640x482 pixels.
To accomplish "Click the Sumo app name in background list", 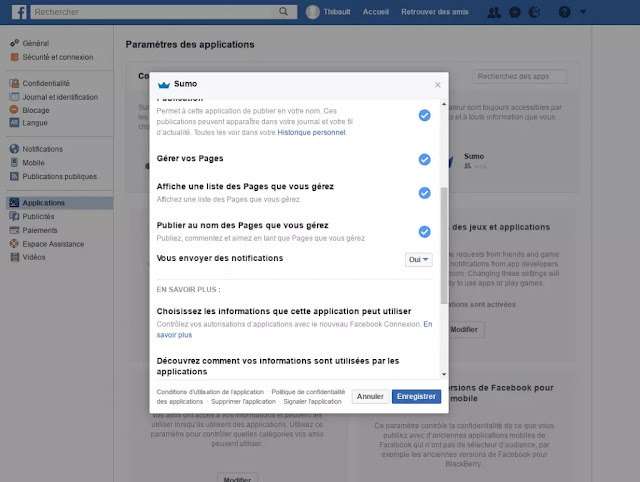I will point(474,156).
